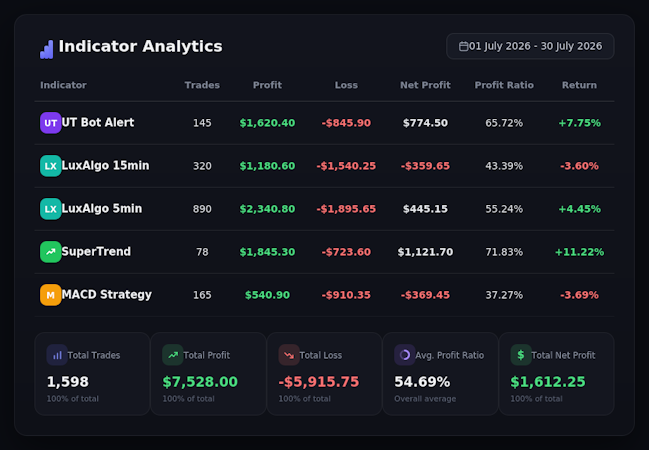Select the MACD Strategy indicator name
The image size is (649, 450).
pos(107,295)
